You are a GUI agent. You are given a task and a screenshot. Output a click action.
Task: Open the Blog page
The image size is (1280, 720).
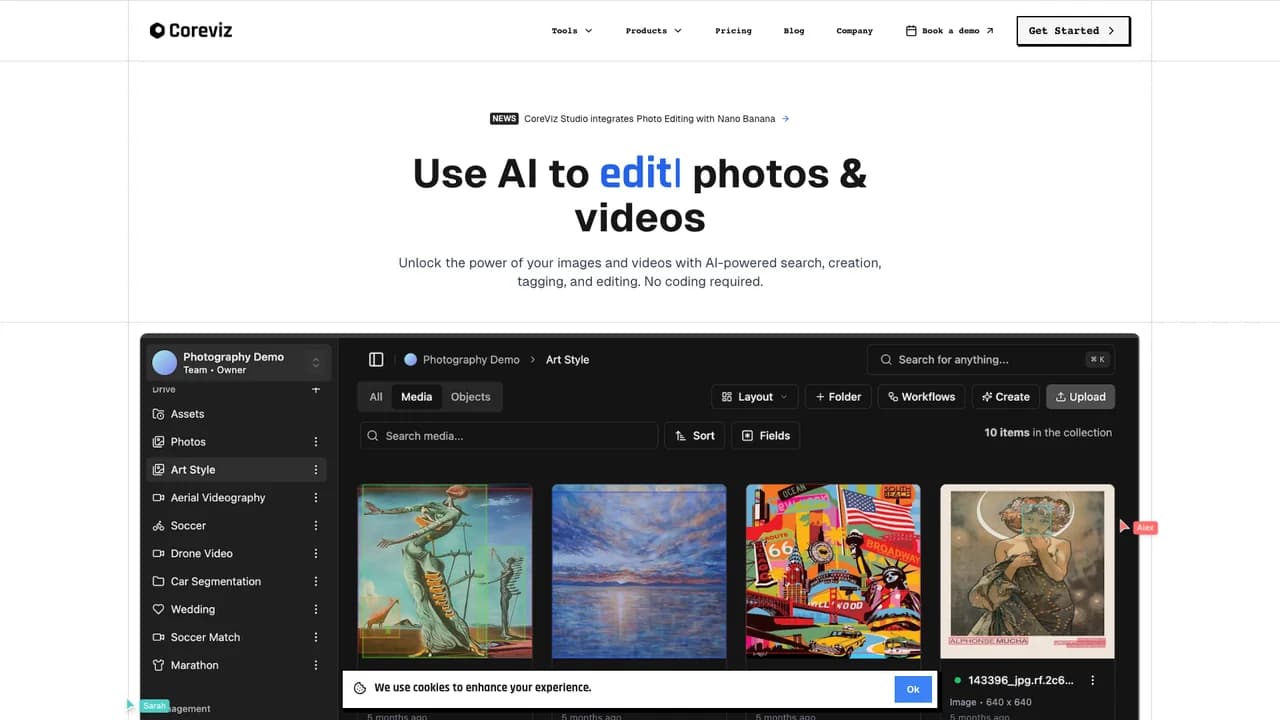pyautogui.click(x=794, y=31)
